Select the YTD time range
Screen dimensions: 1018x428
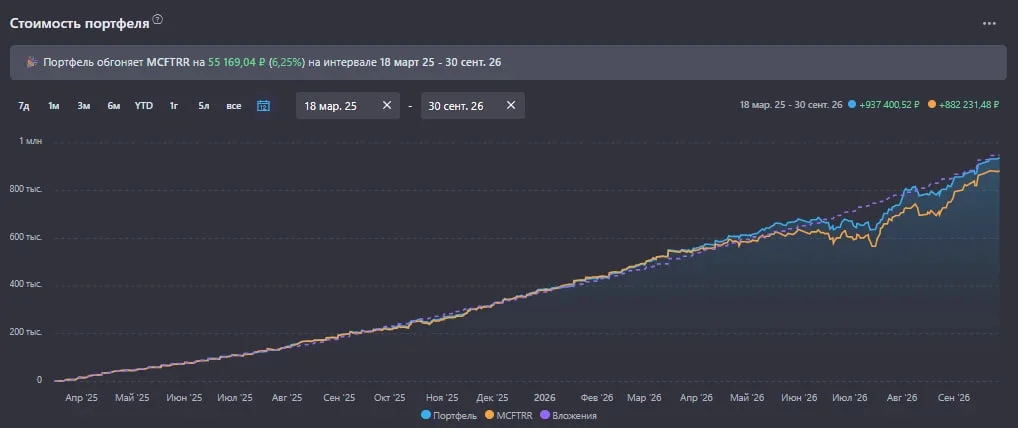(143, 106)
